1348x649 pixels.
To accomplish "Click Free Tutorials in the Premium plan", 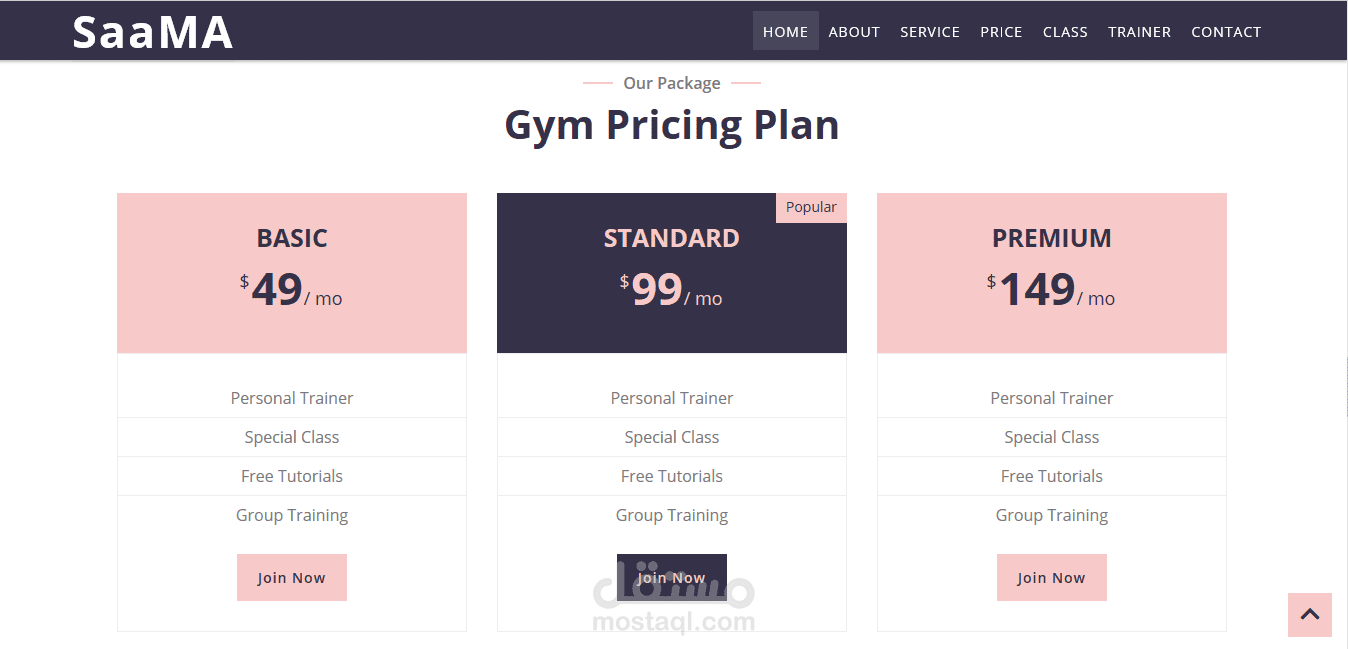I will pyautogui.click(x=1052, y=476).
